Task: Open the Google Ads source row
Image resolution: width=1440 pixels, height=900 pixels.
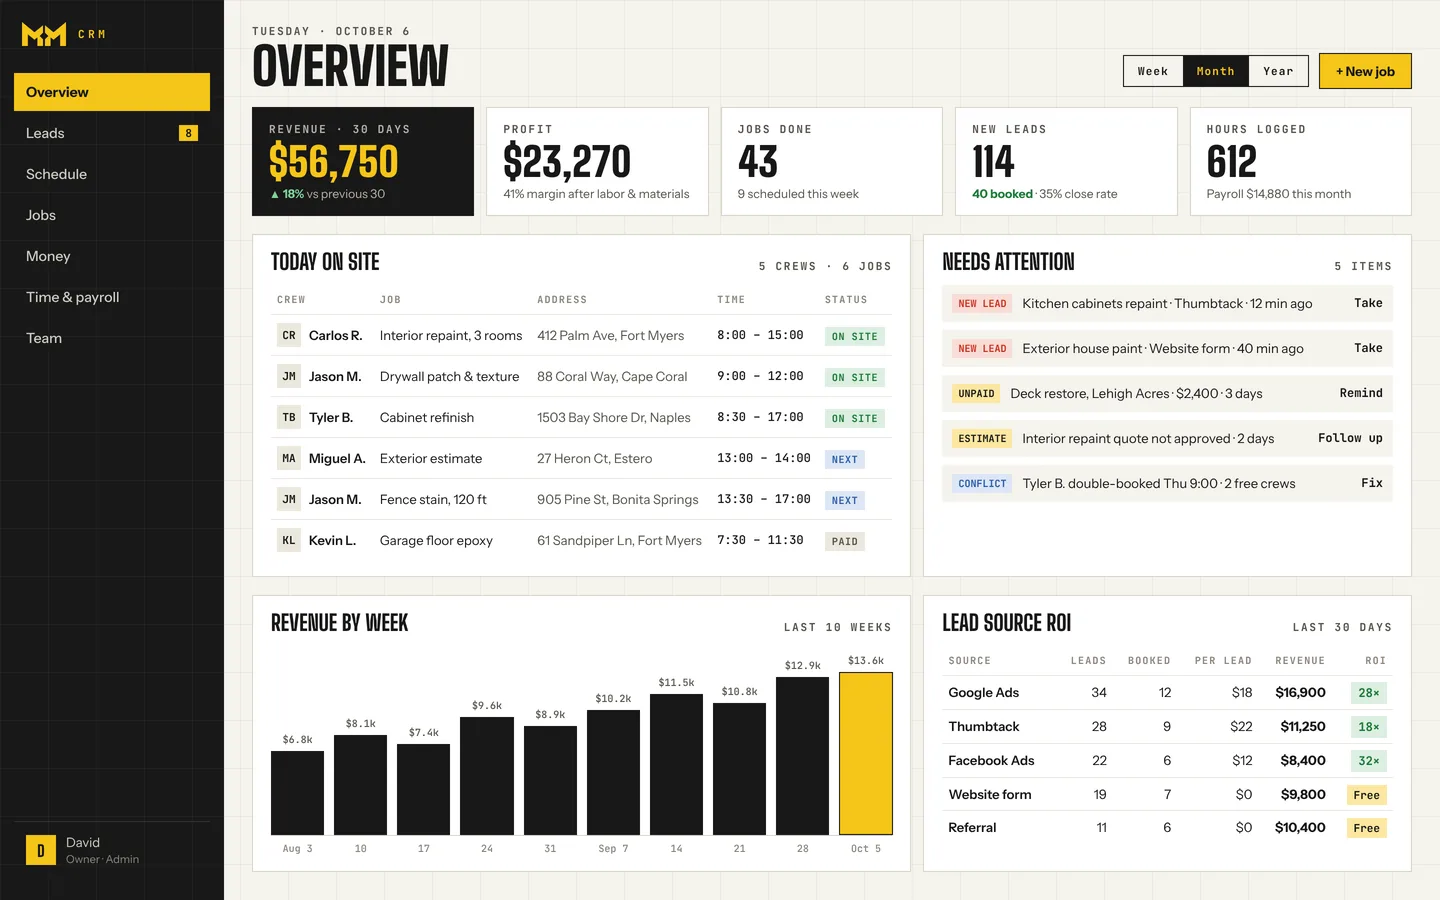Action: (x=1167, y=693)
